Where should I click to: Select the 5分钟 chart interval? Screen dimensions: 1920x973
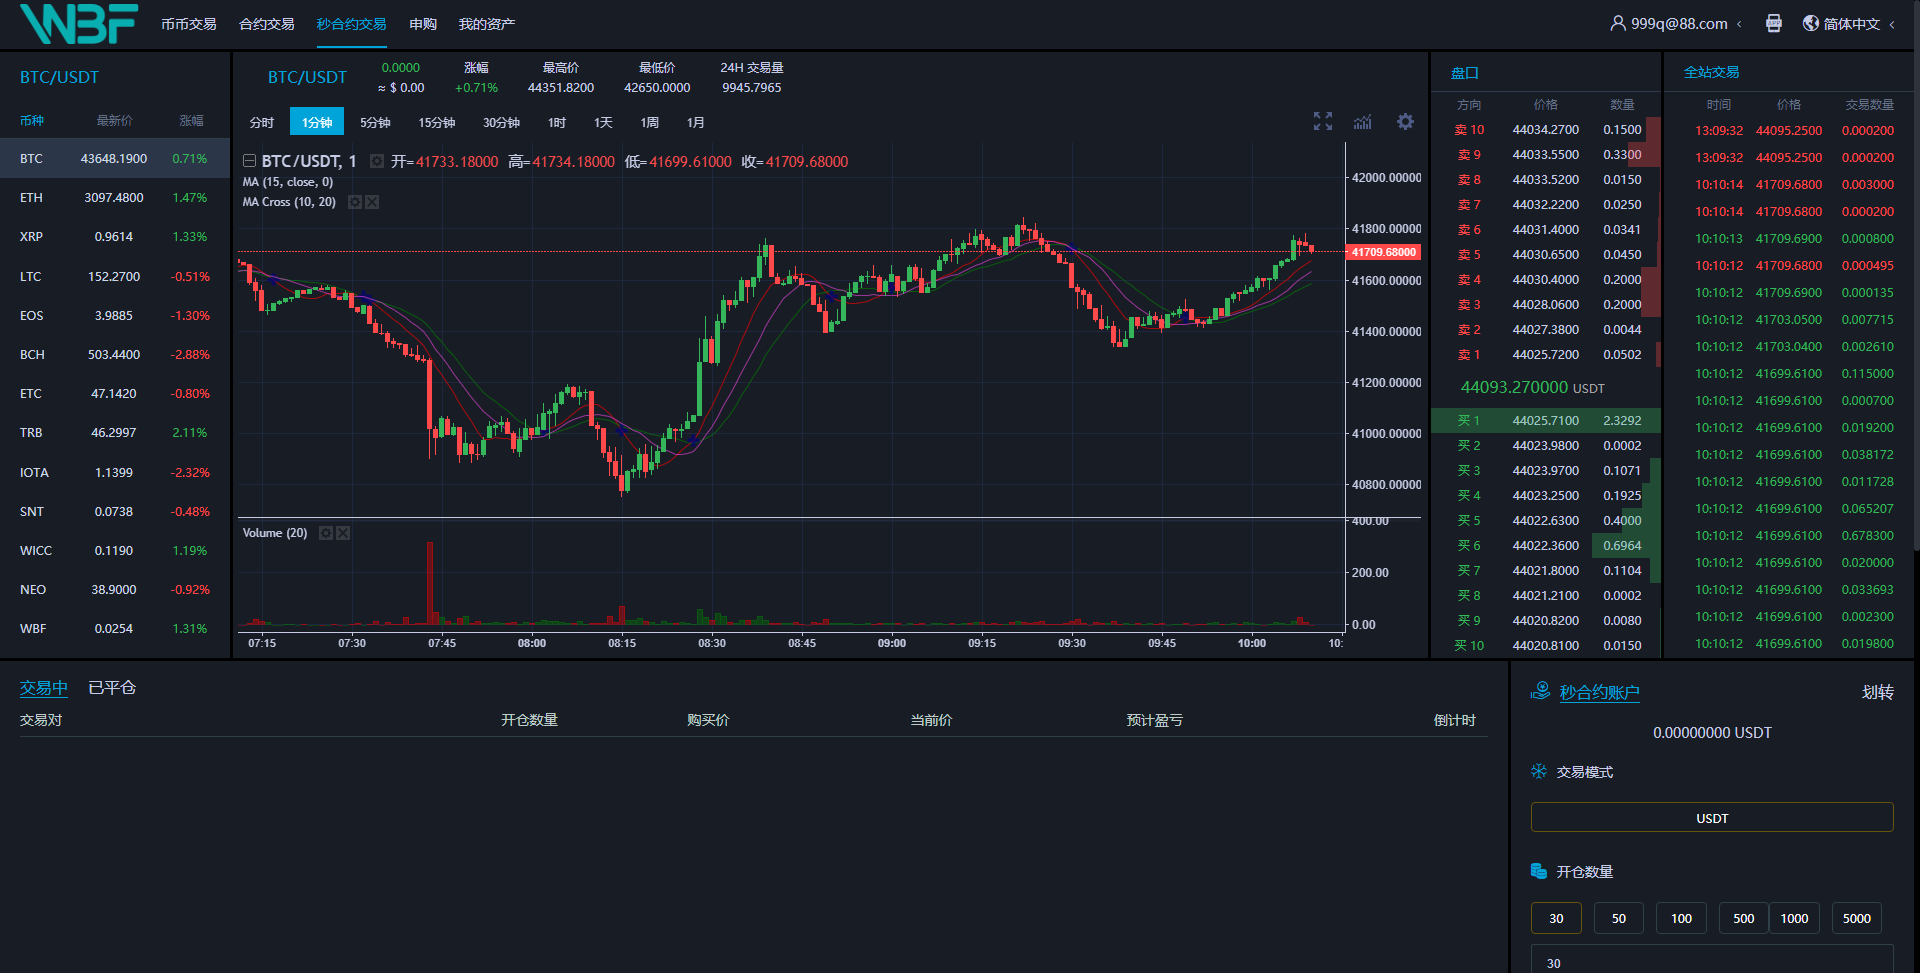pos(375,122)
